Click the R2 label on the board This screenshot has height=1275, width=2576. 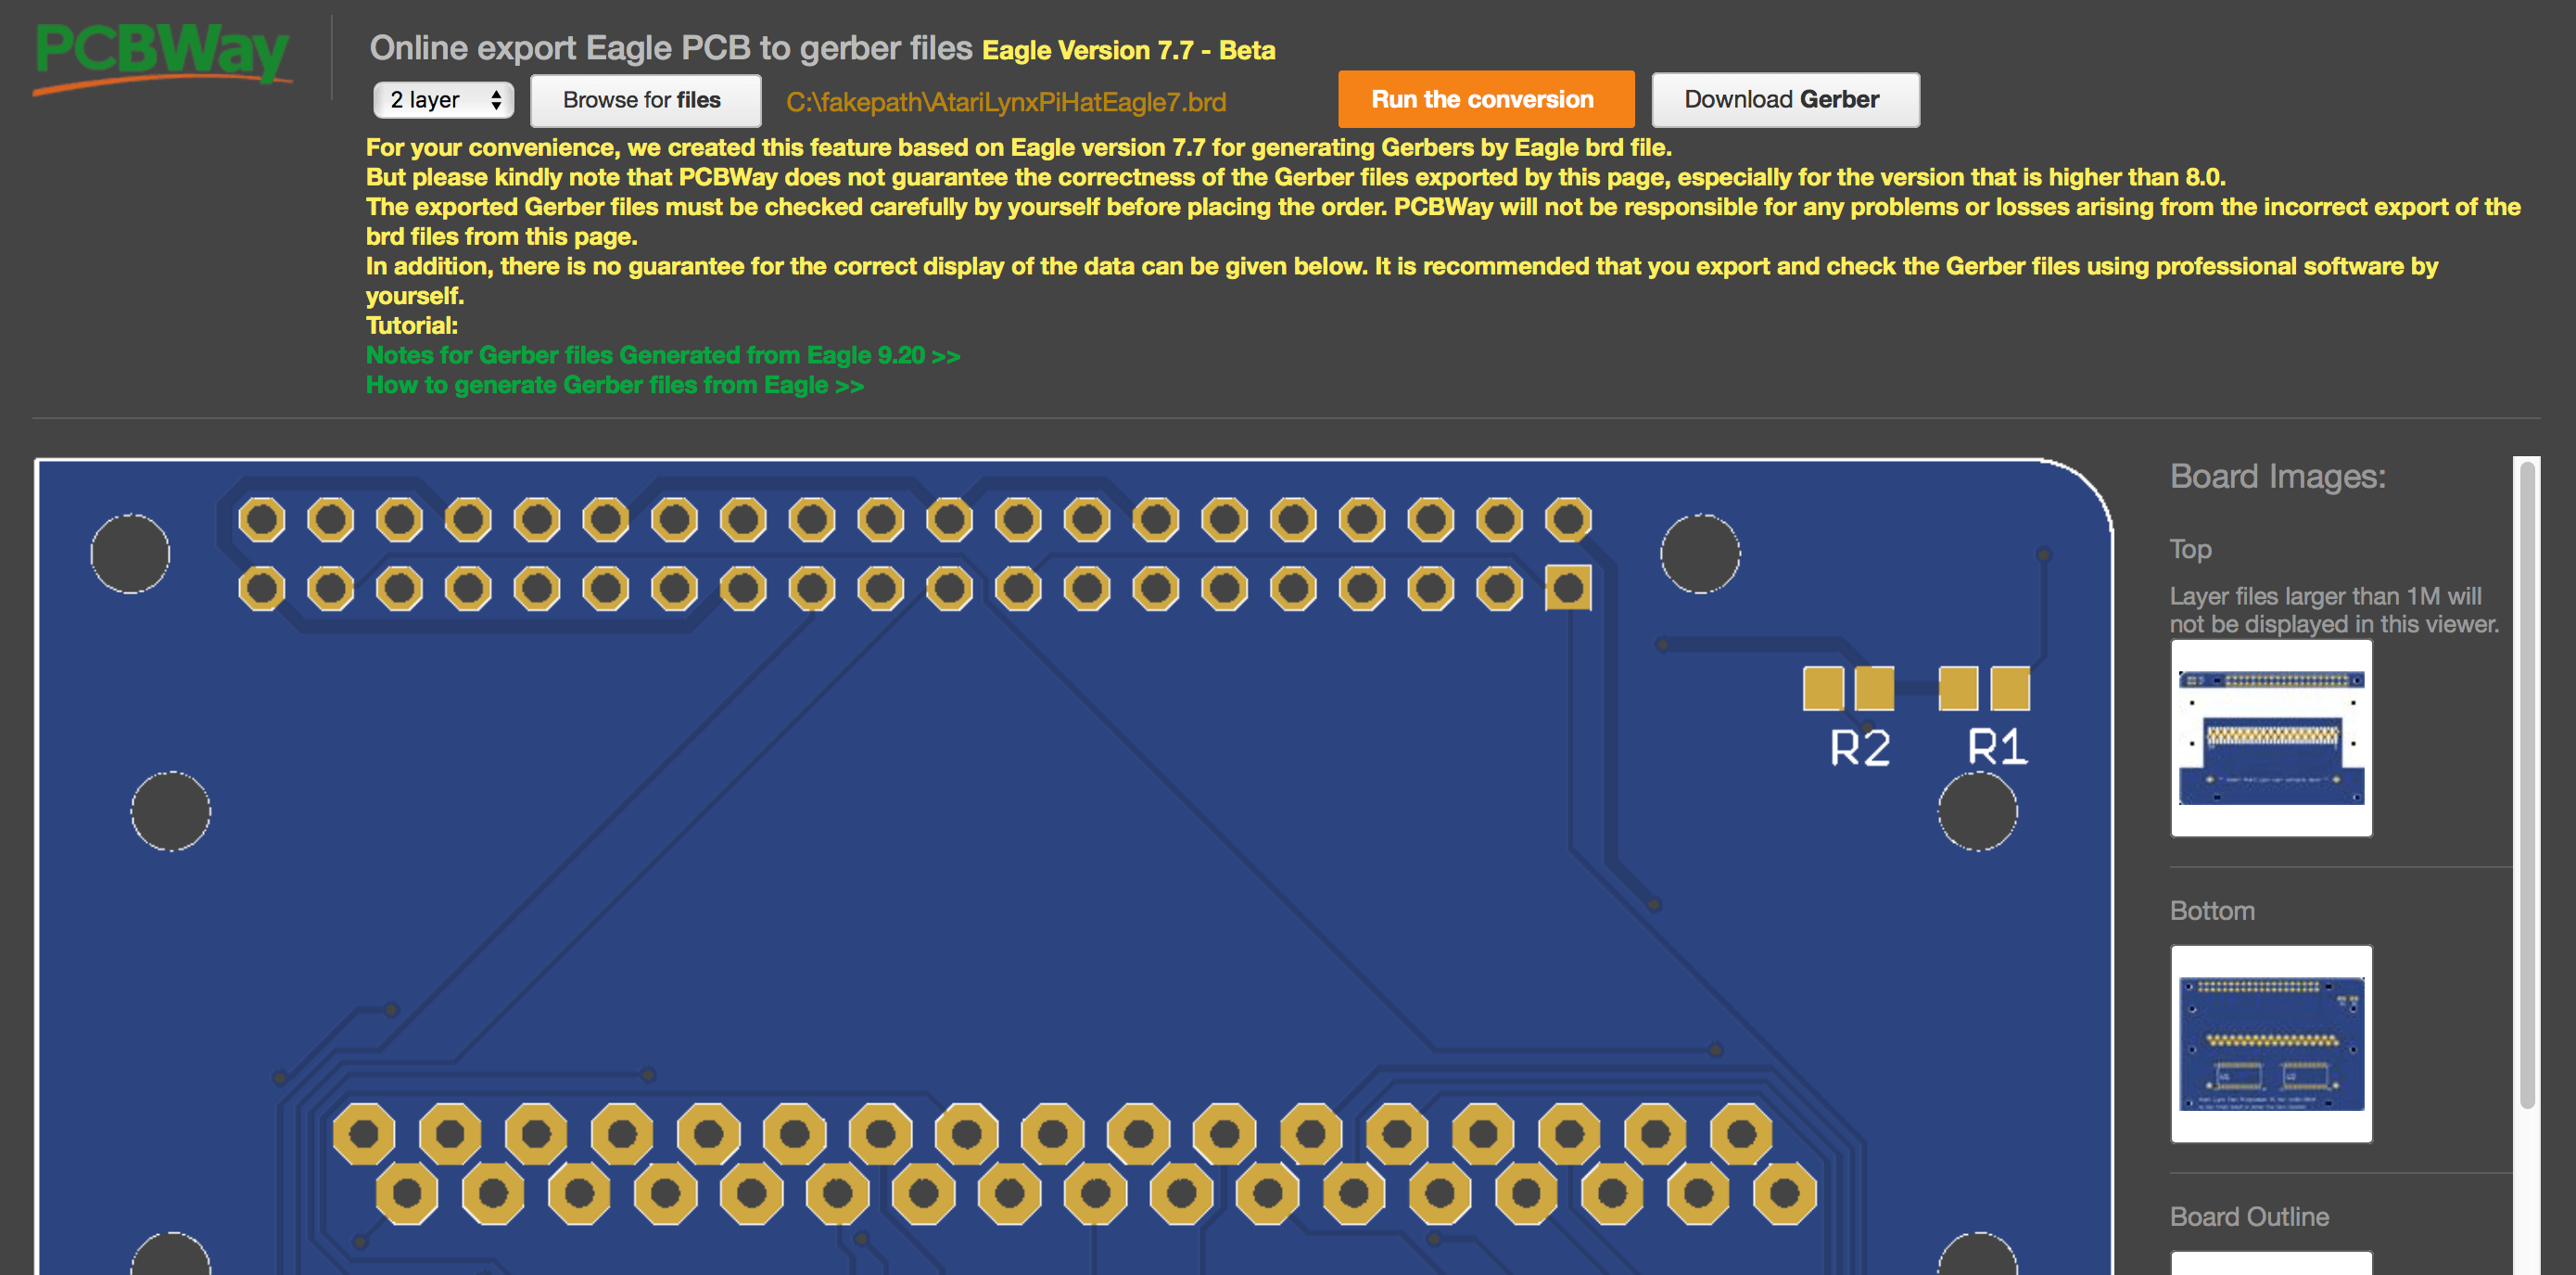pos(1859,747)
